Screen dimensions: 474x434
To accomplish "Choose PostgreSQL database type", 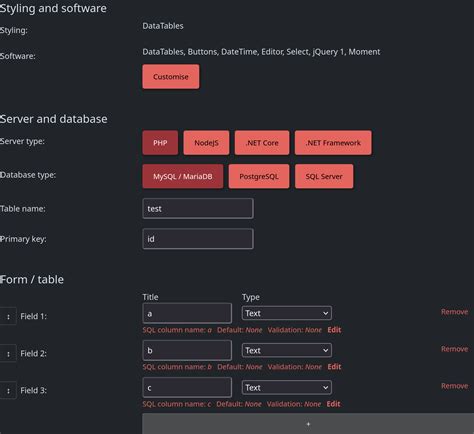I will pyautogui.click(x=259, y=176).
